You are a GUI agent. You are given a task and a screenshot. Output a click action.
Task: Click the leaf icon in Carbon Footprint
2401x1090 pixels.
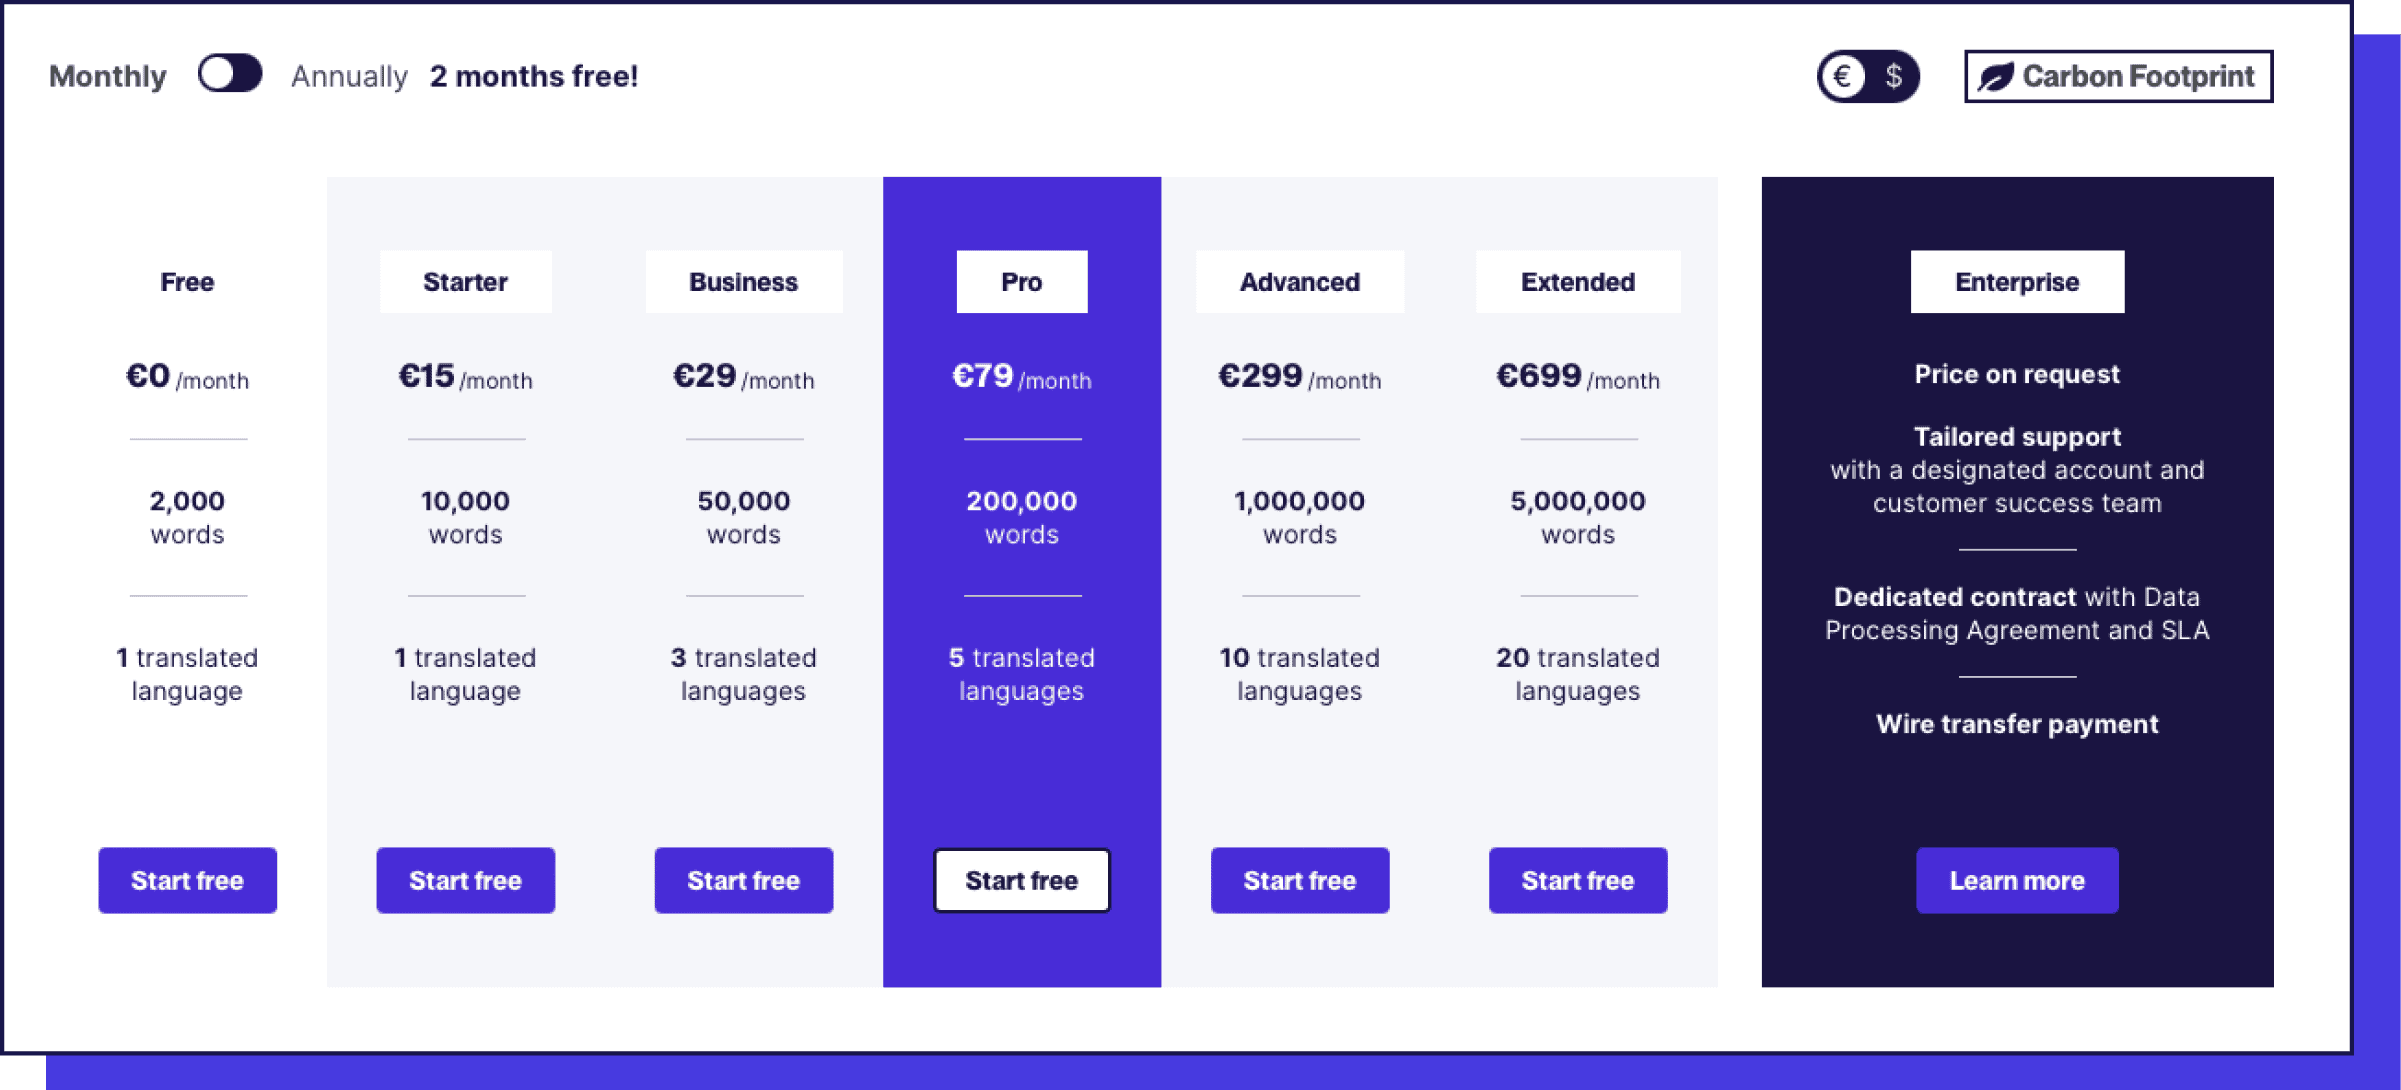1995,77
